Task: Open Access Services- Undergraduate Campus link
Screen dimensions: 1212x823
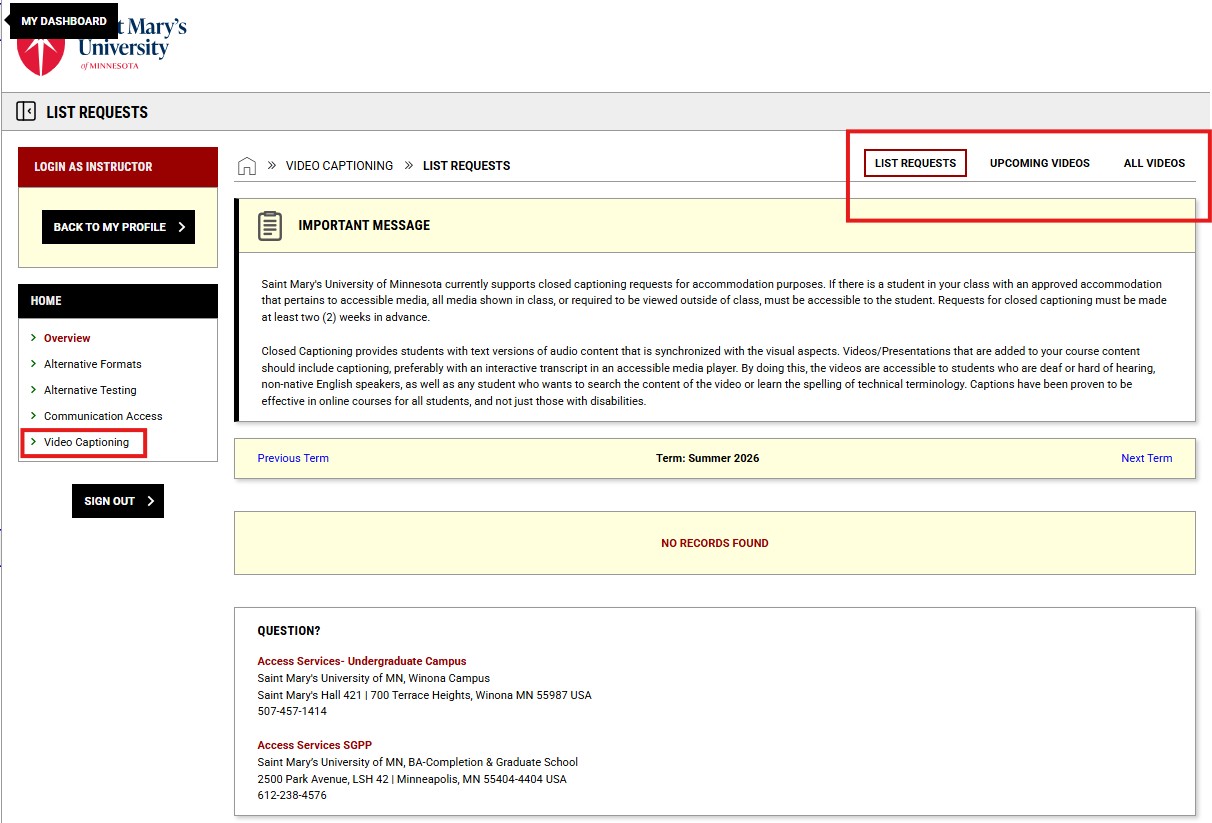Action: point(362,661)
